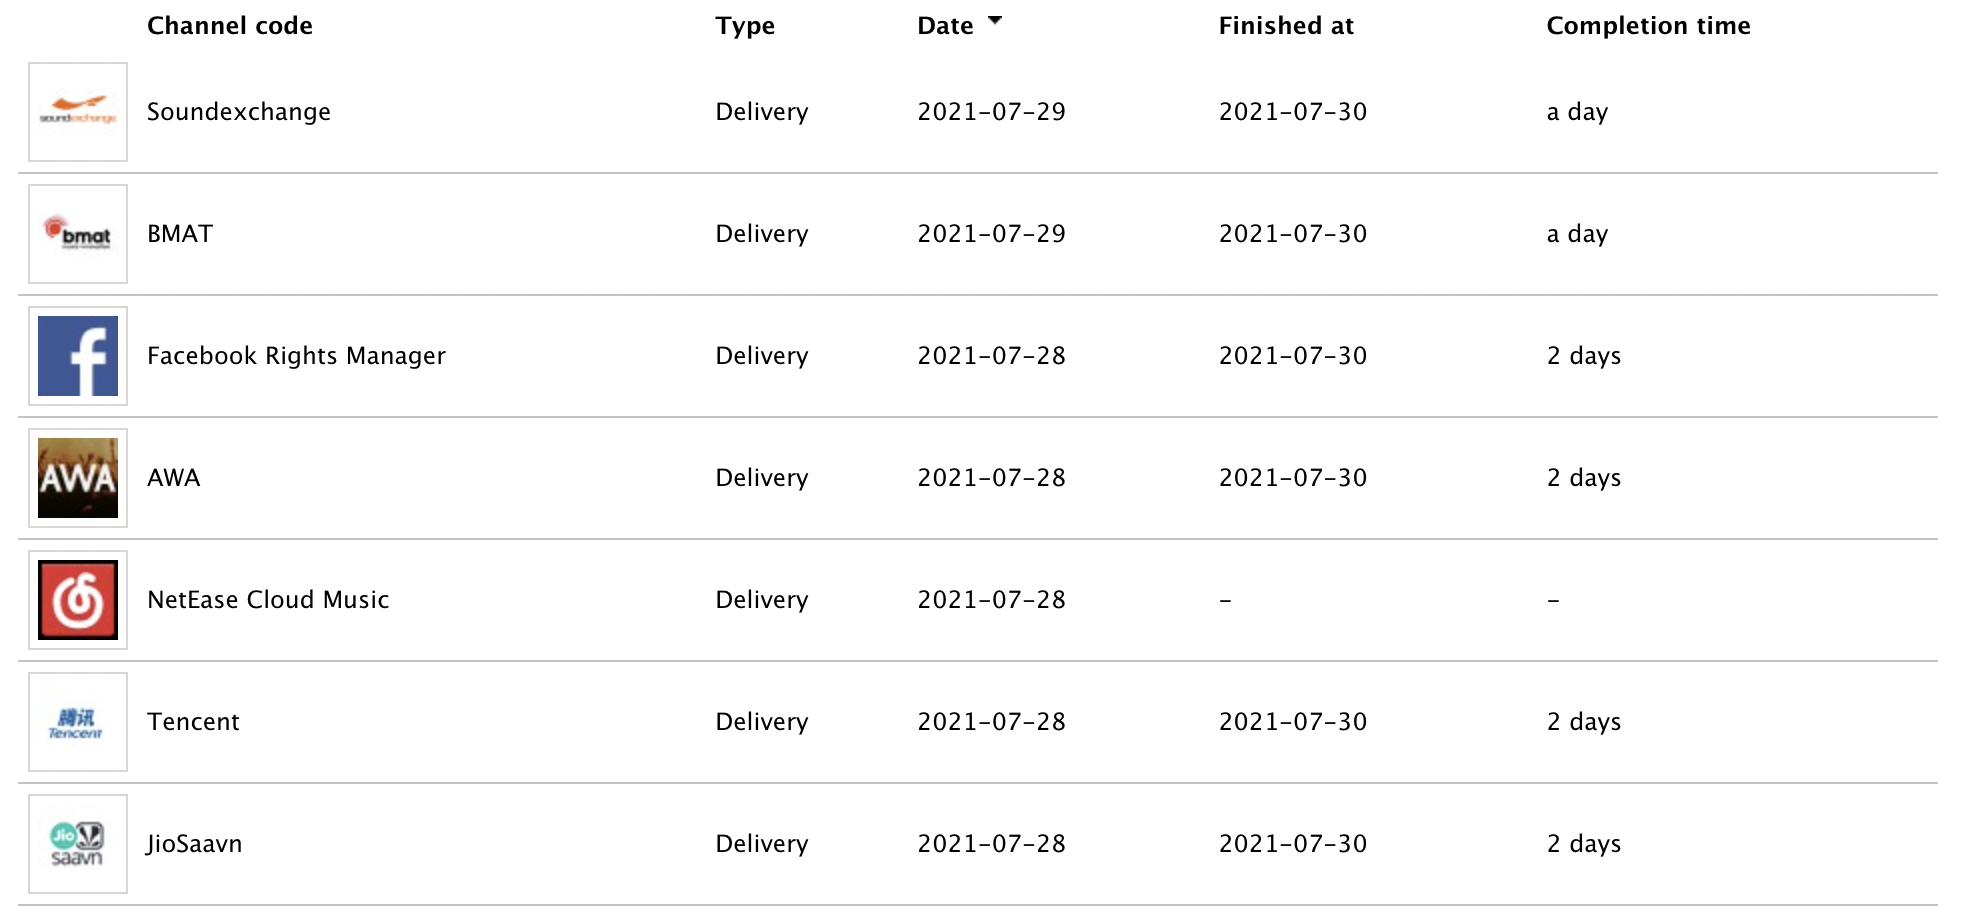Image resolution: width=1976 pixels, height=906 pixels.
Task: Sort by Completion time header
Action: [x=1648, y=26]
